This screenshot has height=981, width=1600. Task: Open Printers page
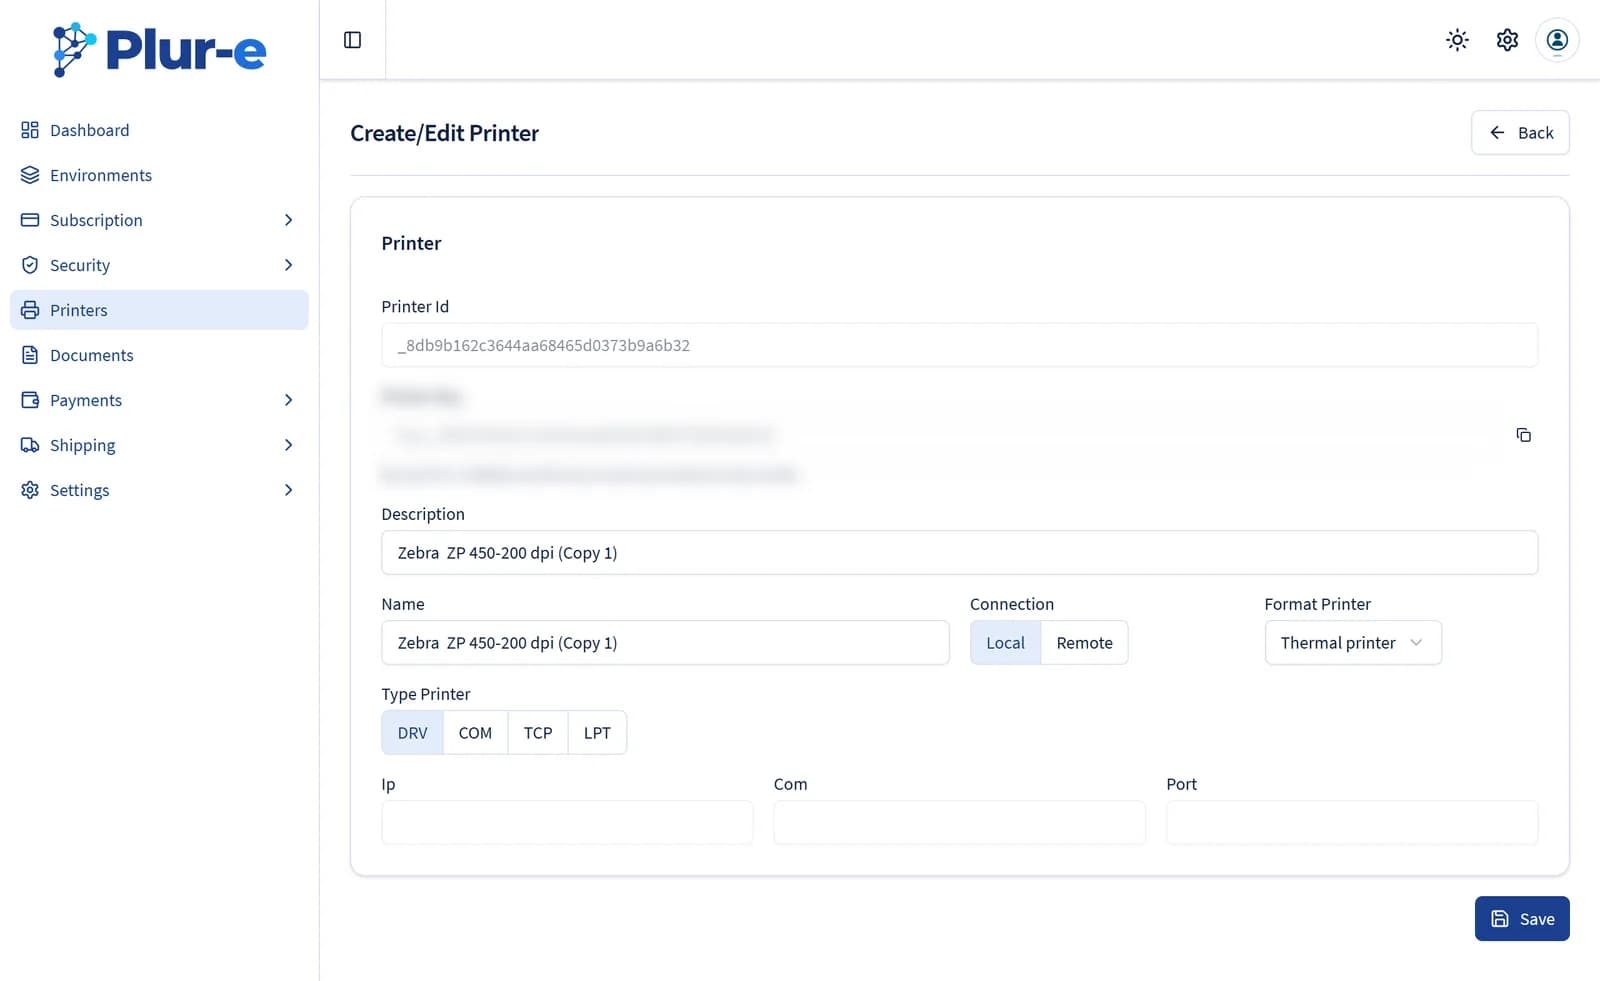pos(159,310)
